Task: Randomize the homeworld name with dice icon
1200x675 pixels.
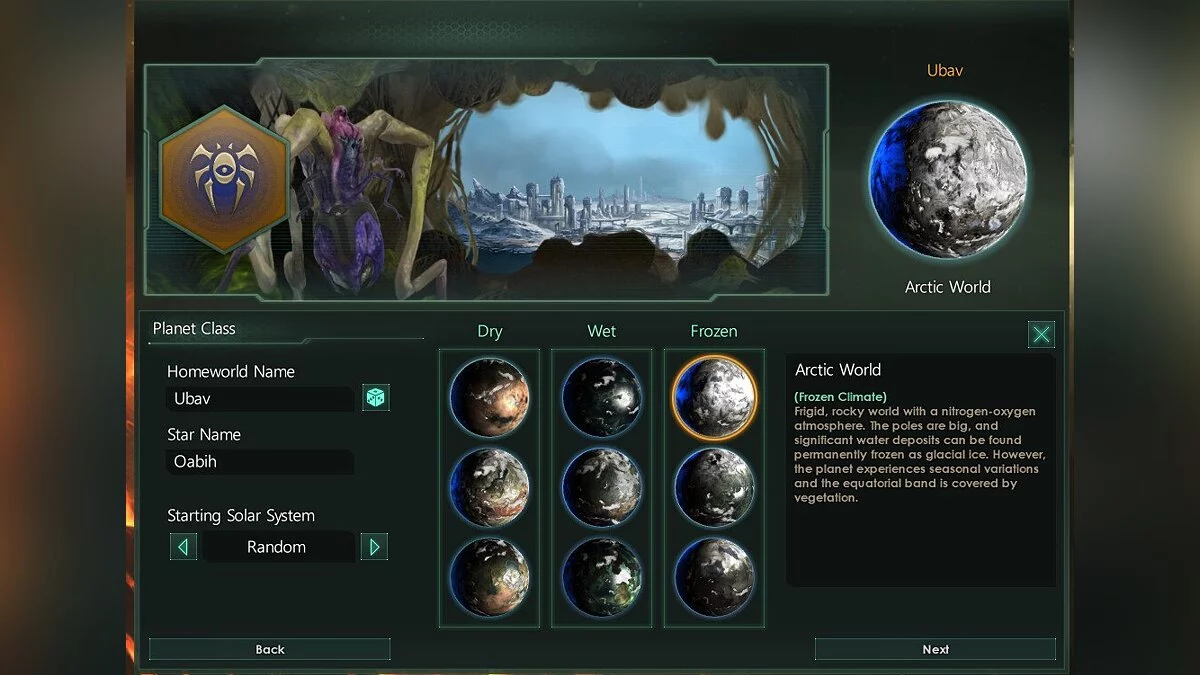Action: (x=375, y=398)
